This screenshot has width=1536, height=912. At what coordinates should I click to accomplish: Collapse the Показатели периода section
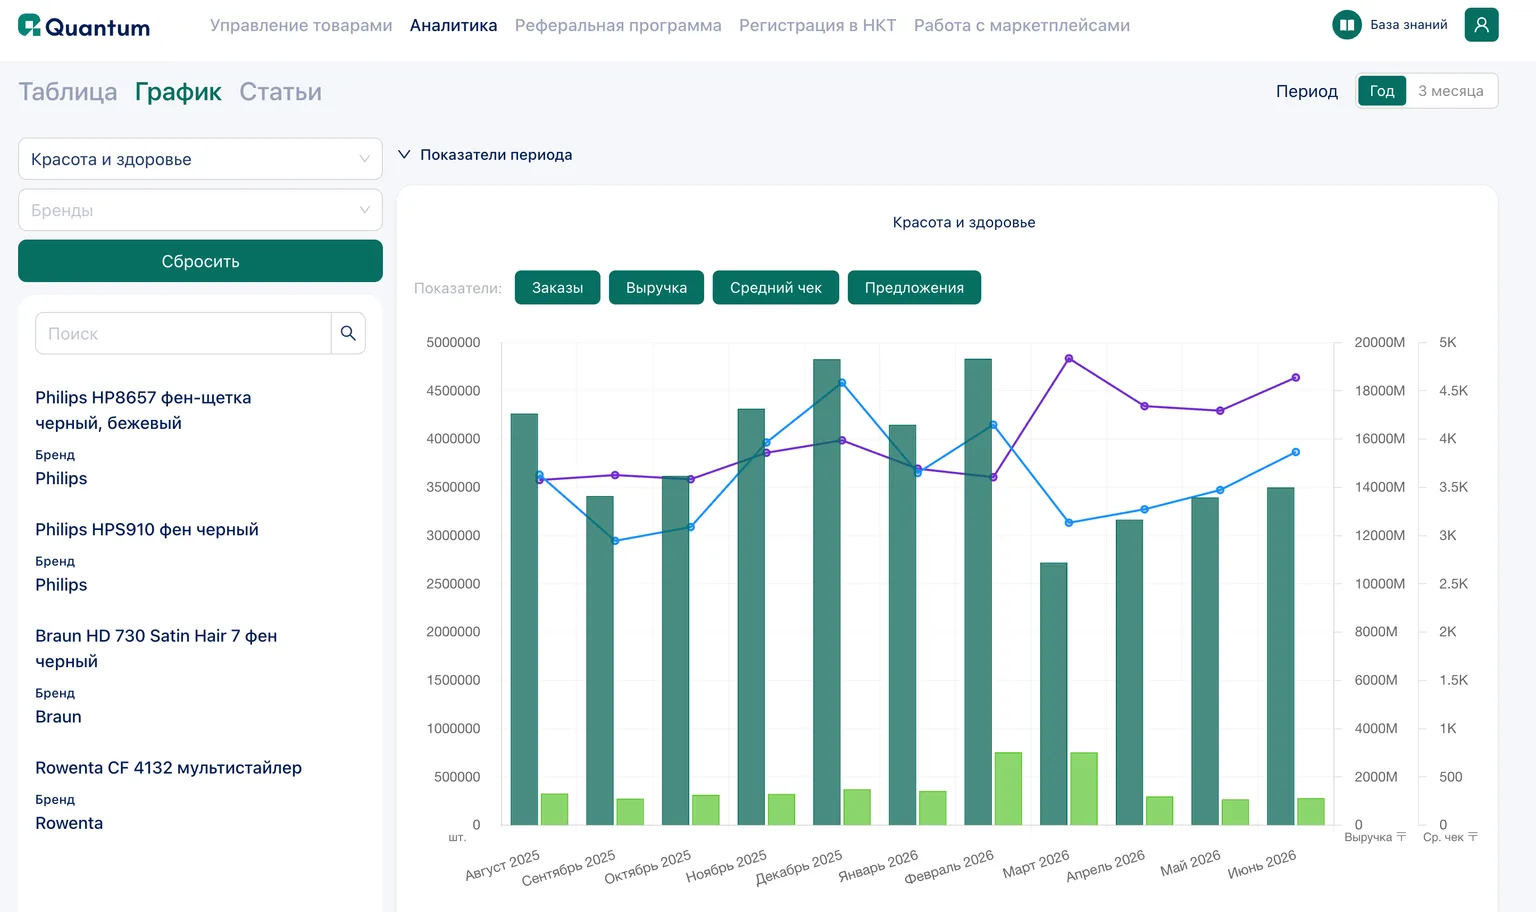point(485,155)
